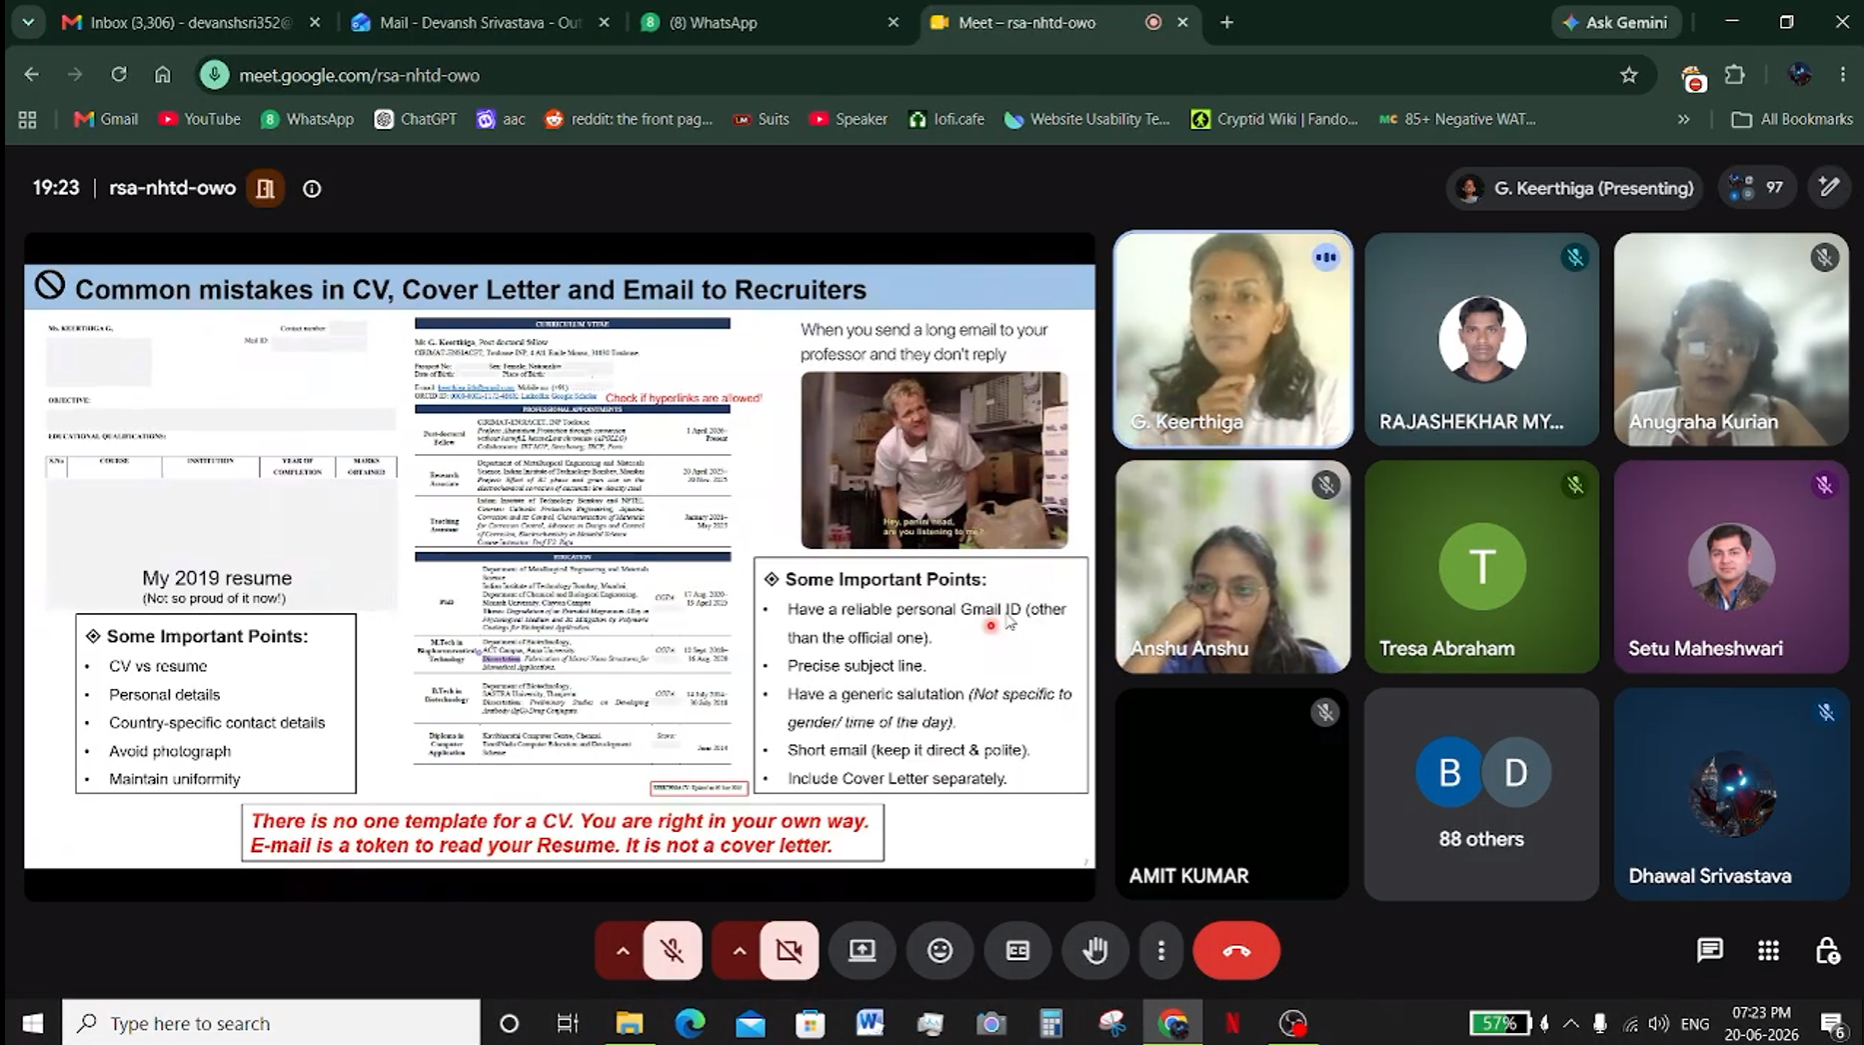Raise hand in the meeting
This screenshot has width=1864, height=1045.
[x=1096, y=950]
